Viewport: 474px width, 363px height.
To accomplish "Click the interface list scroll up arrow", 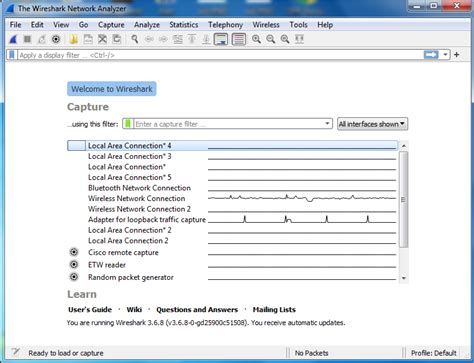I will point(404,146).
